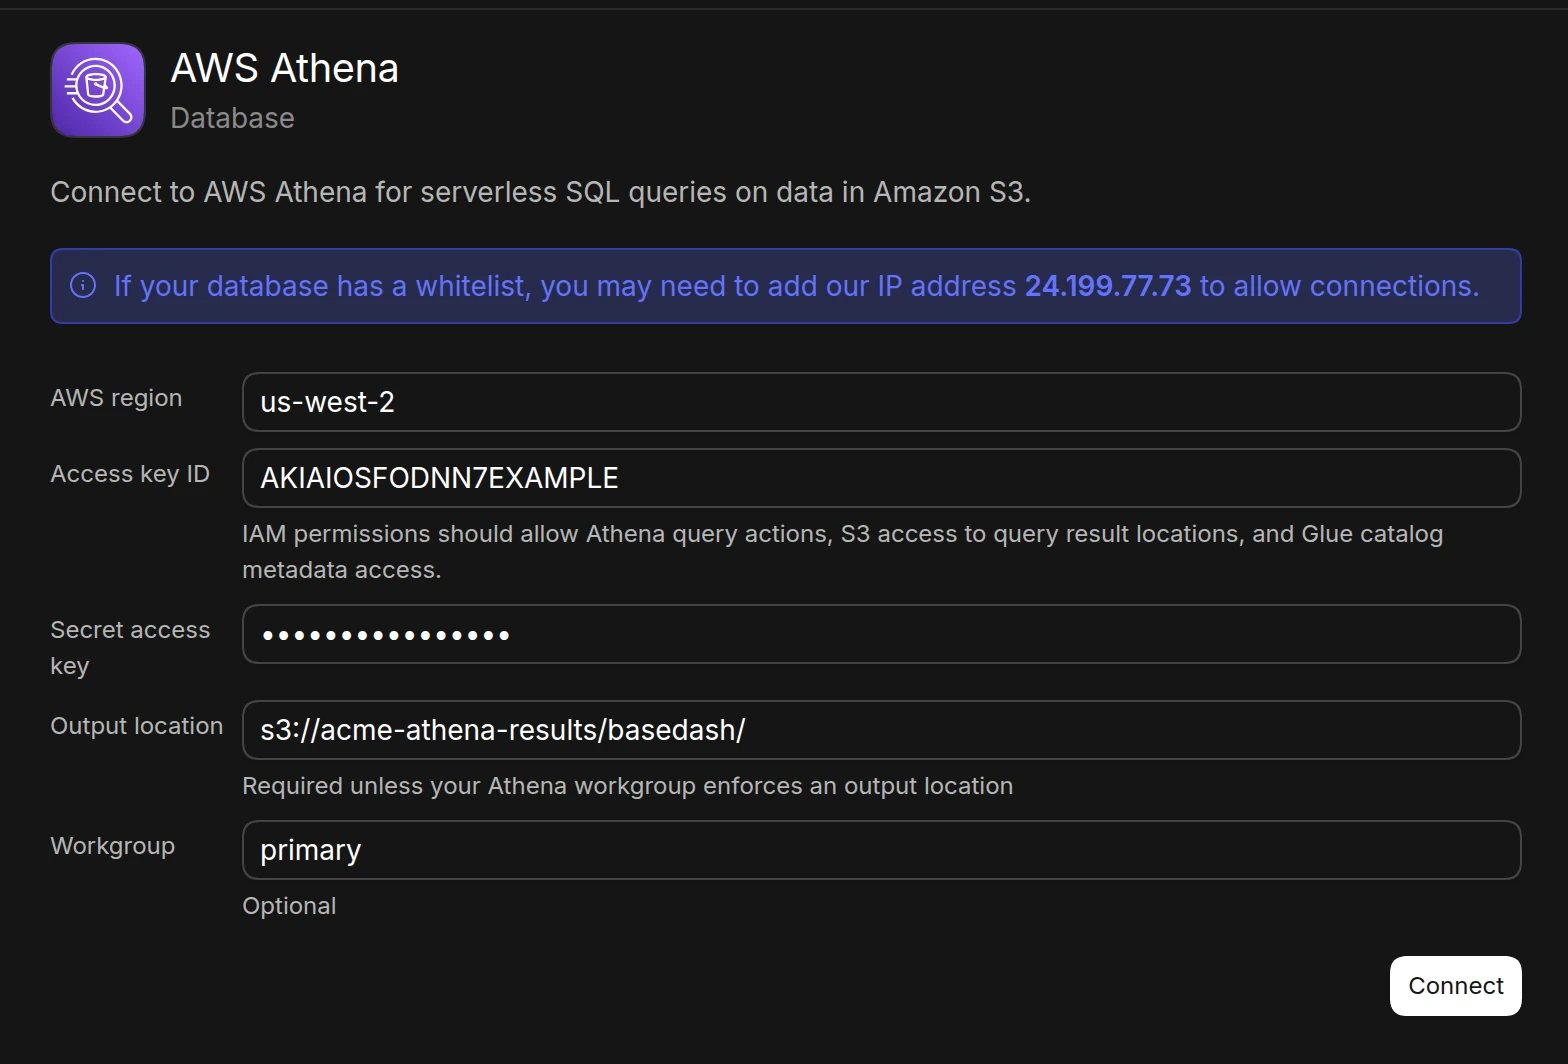The image size is (1568, 1064).
Task: Click into the Workgroup field
Action: coord(881,850)
